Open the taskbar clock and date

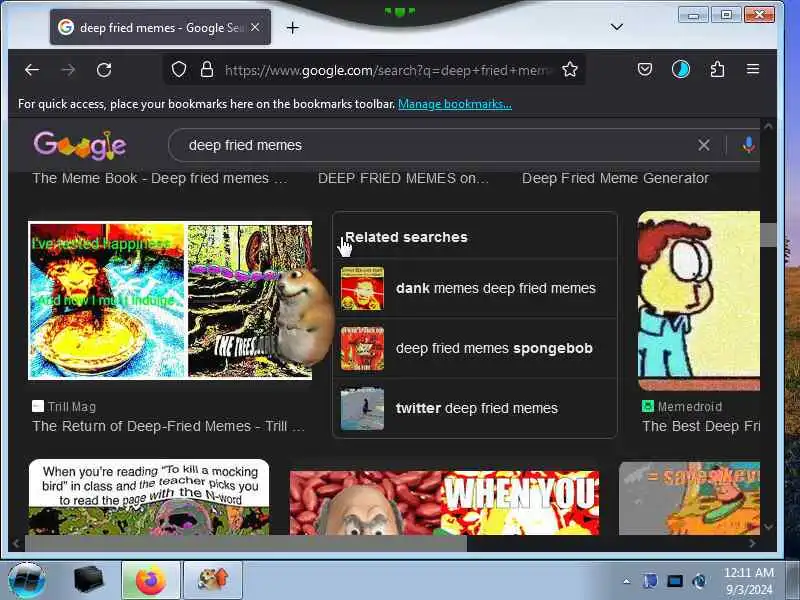749,581
